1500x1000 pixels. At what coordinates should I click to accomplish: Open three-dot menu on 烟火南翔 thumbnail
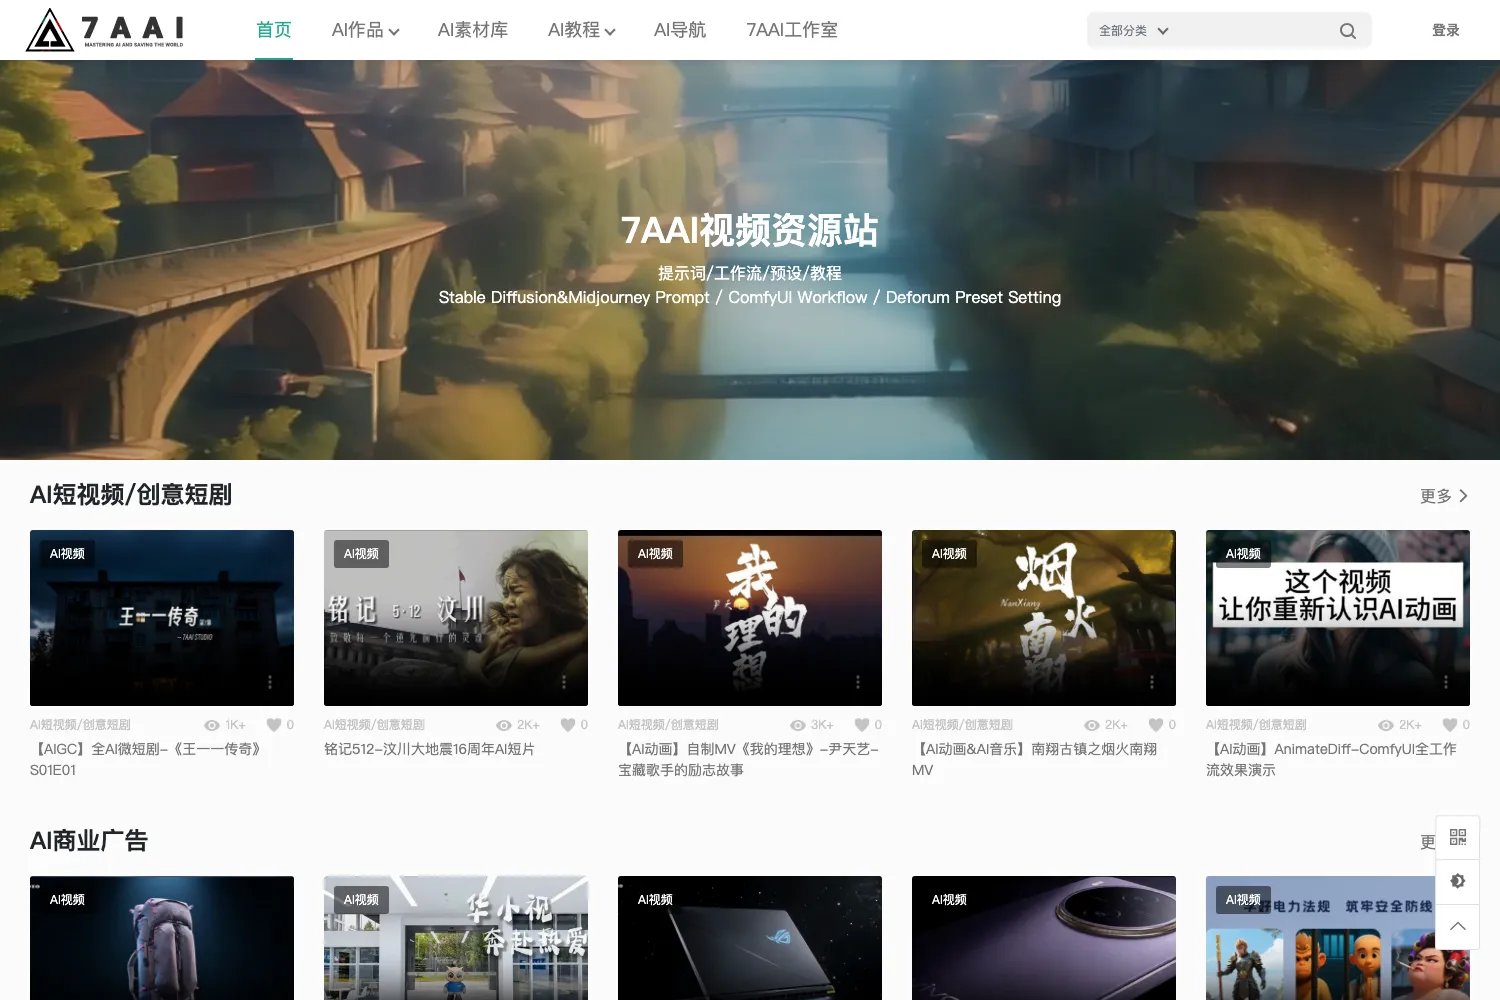(1152, 682)
